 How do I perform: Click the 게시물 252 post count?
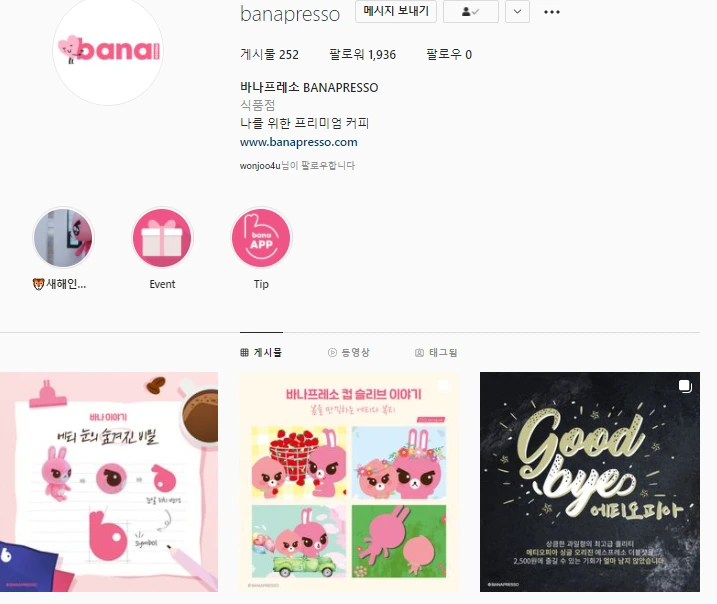pyautogui.click(x=269, y=54)
